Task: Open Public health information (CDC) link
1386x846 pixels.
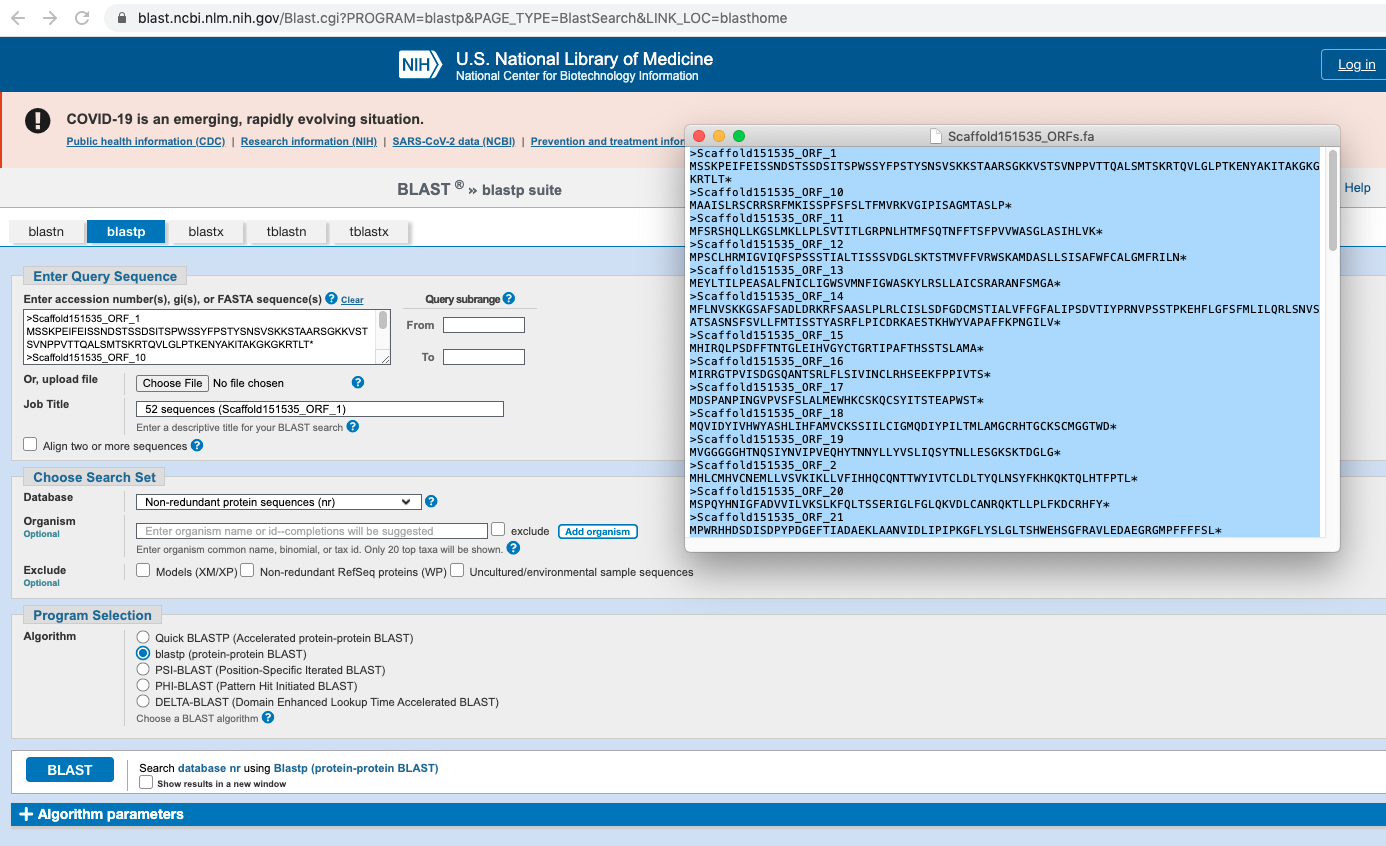Action: coord(146,141)
